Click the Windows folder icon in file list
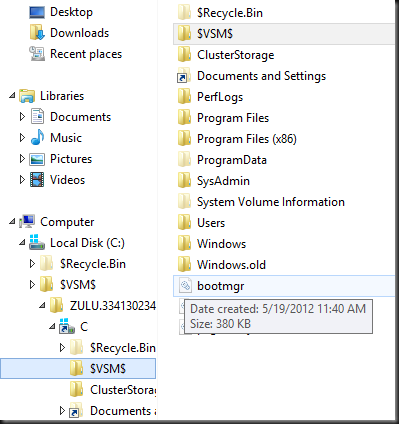 [185, 244]
